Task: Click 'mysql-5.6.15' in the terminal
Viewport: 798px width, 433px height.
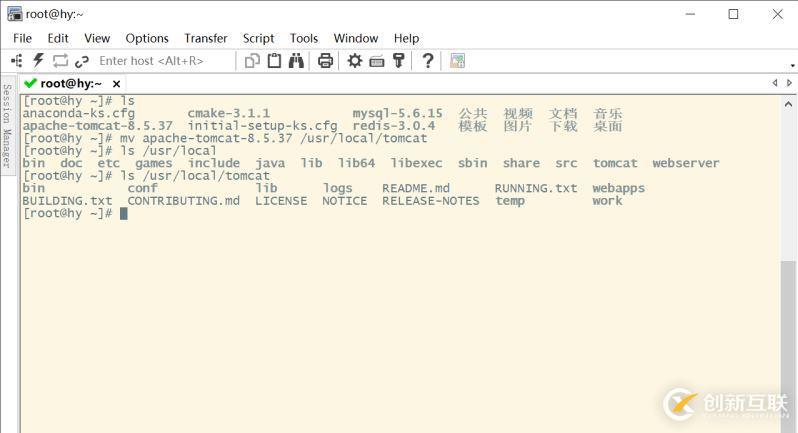Action: pos(397,113)
